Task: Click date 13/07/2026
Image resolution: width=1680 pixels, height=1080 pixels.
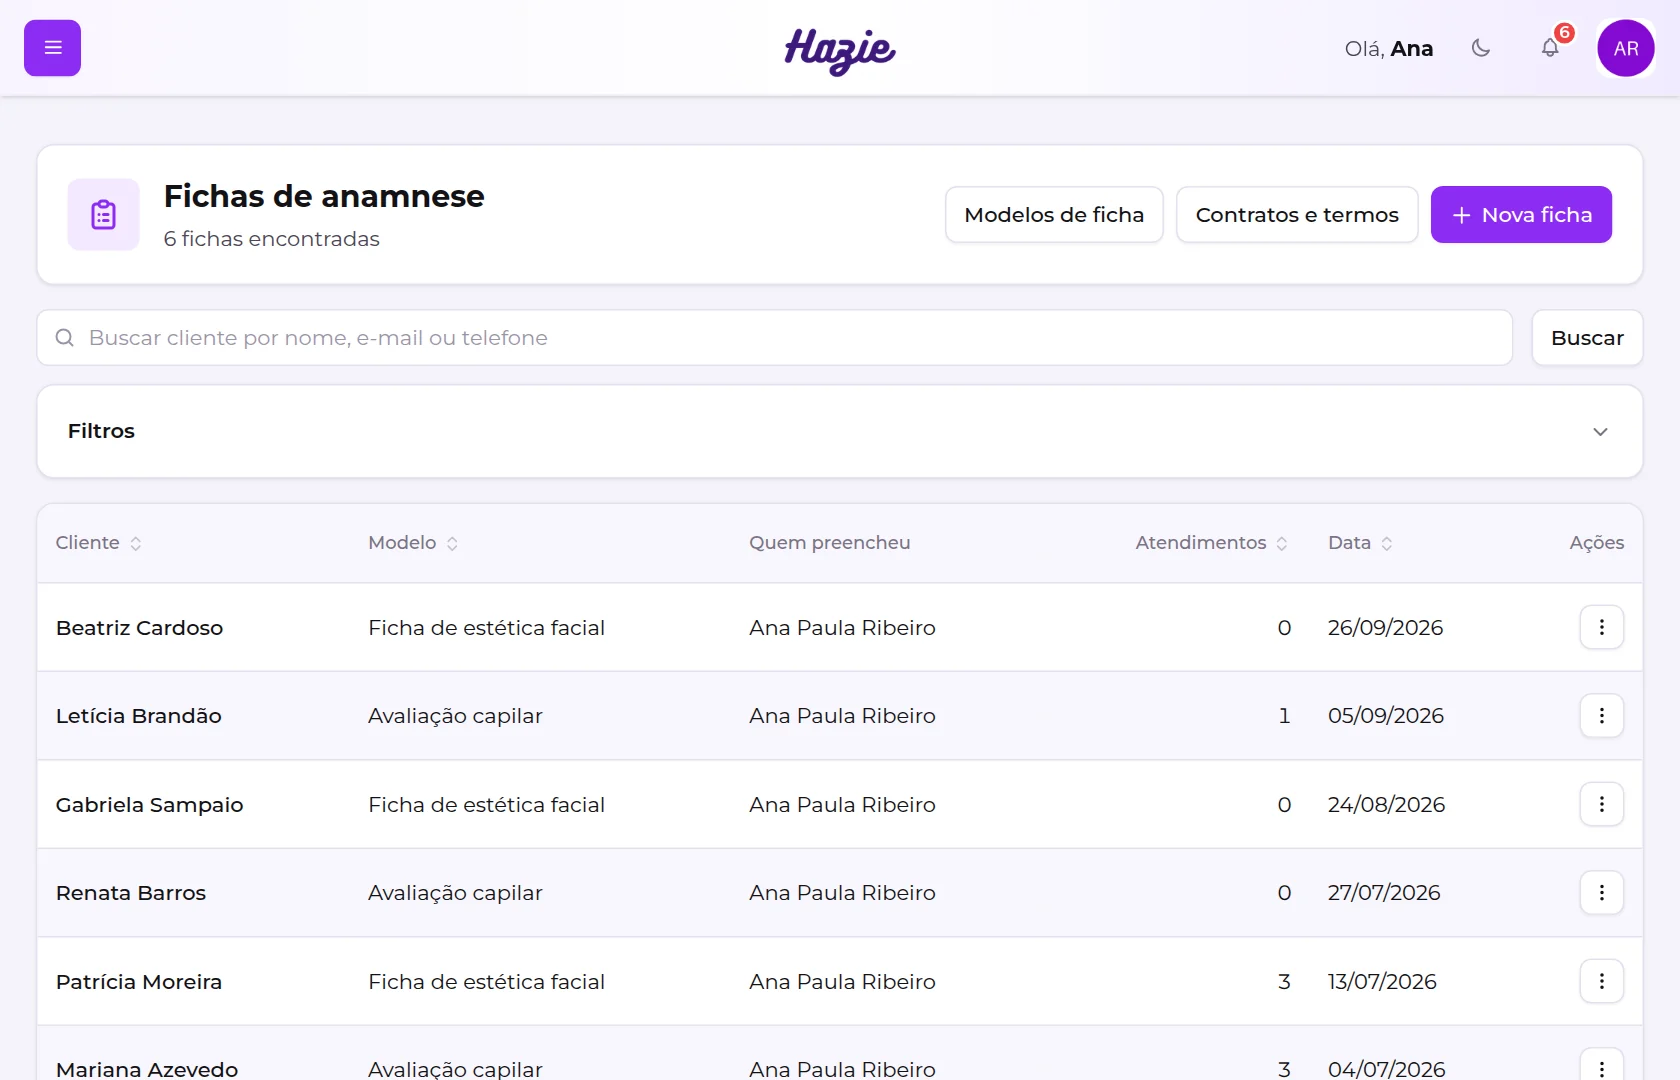Action: click(1382, 982)
